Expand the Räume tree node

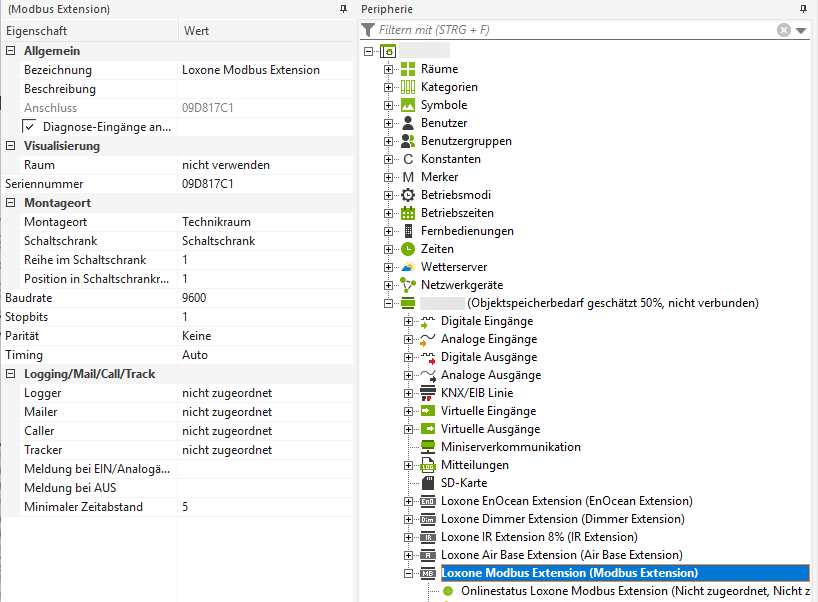388,69
